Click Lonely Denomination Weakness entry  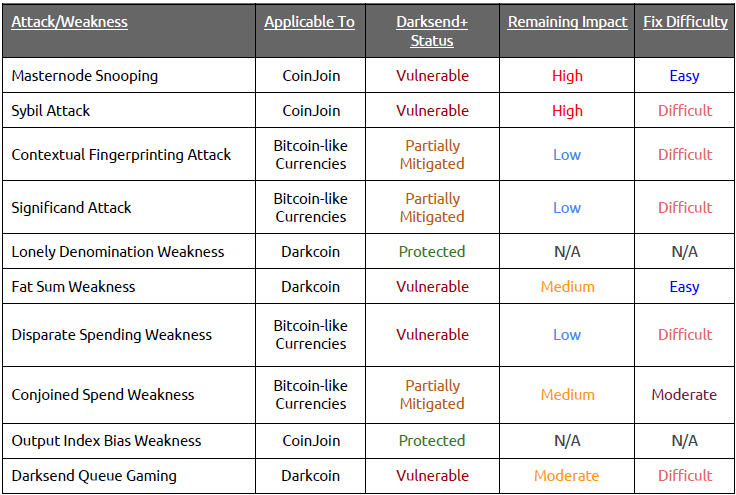118,252
